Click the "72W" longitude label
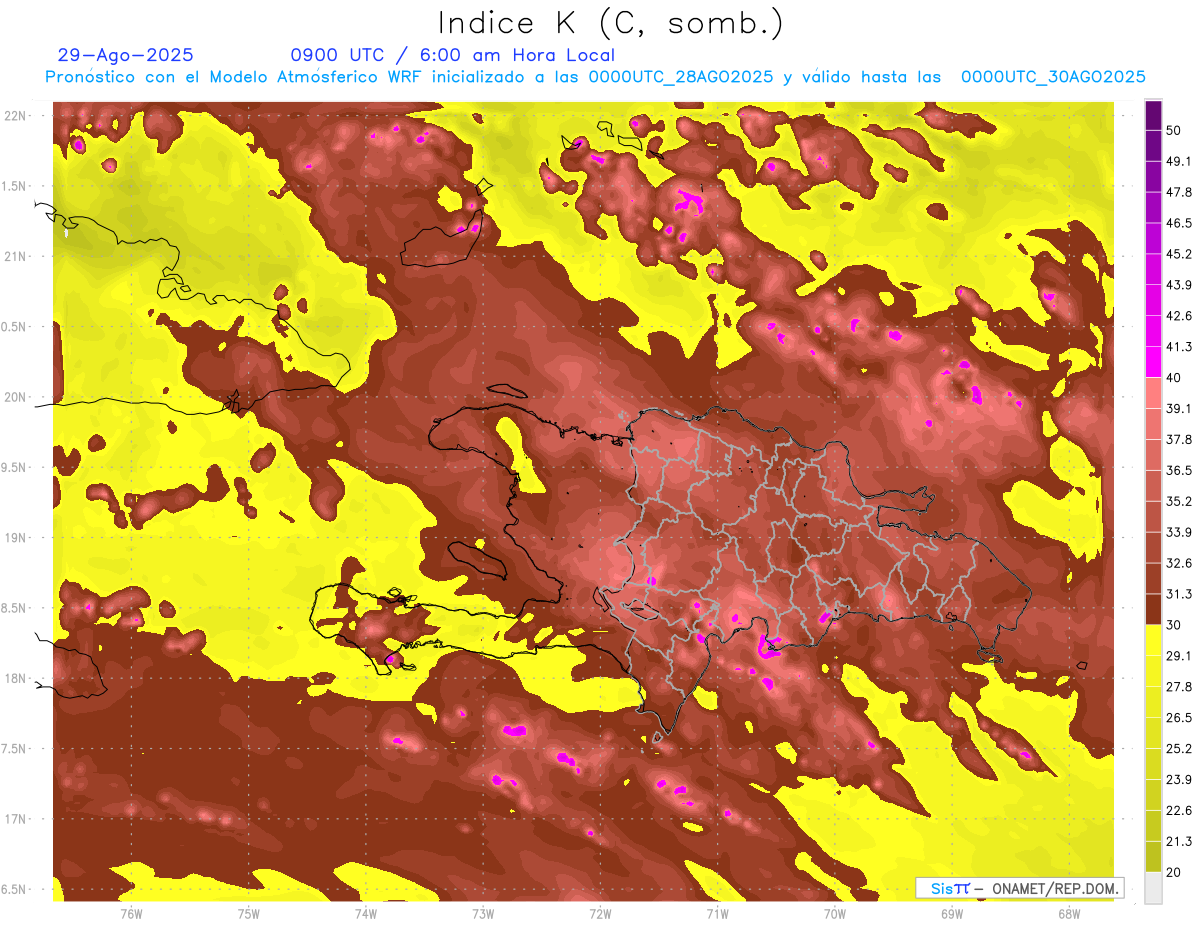The width and height of the screenshot is (1200, 927). [600, 914]
